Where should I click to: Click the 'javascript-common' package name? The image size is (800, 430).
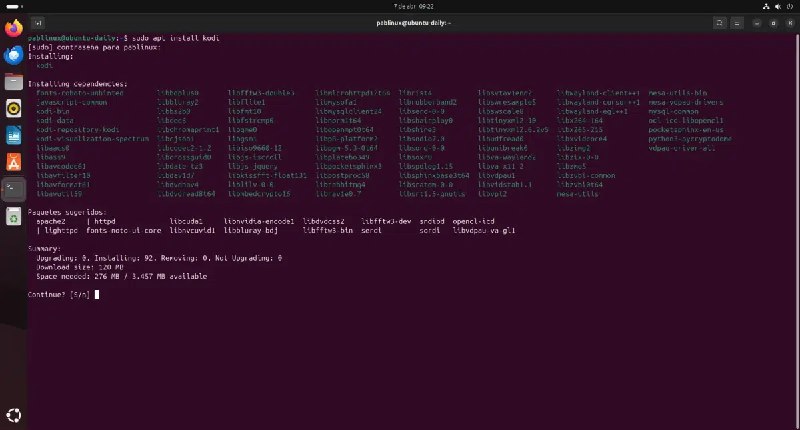(71, 102)
